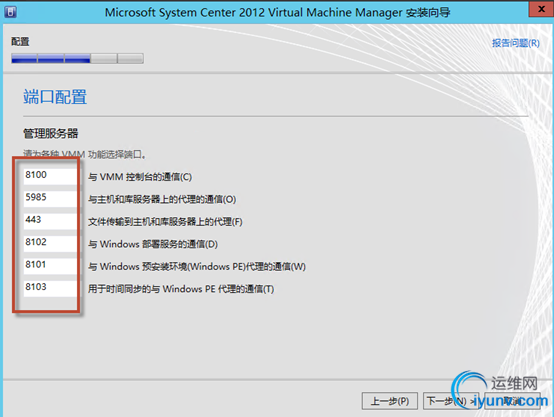Open the 报告问题(R) link

tap(515, 43)
